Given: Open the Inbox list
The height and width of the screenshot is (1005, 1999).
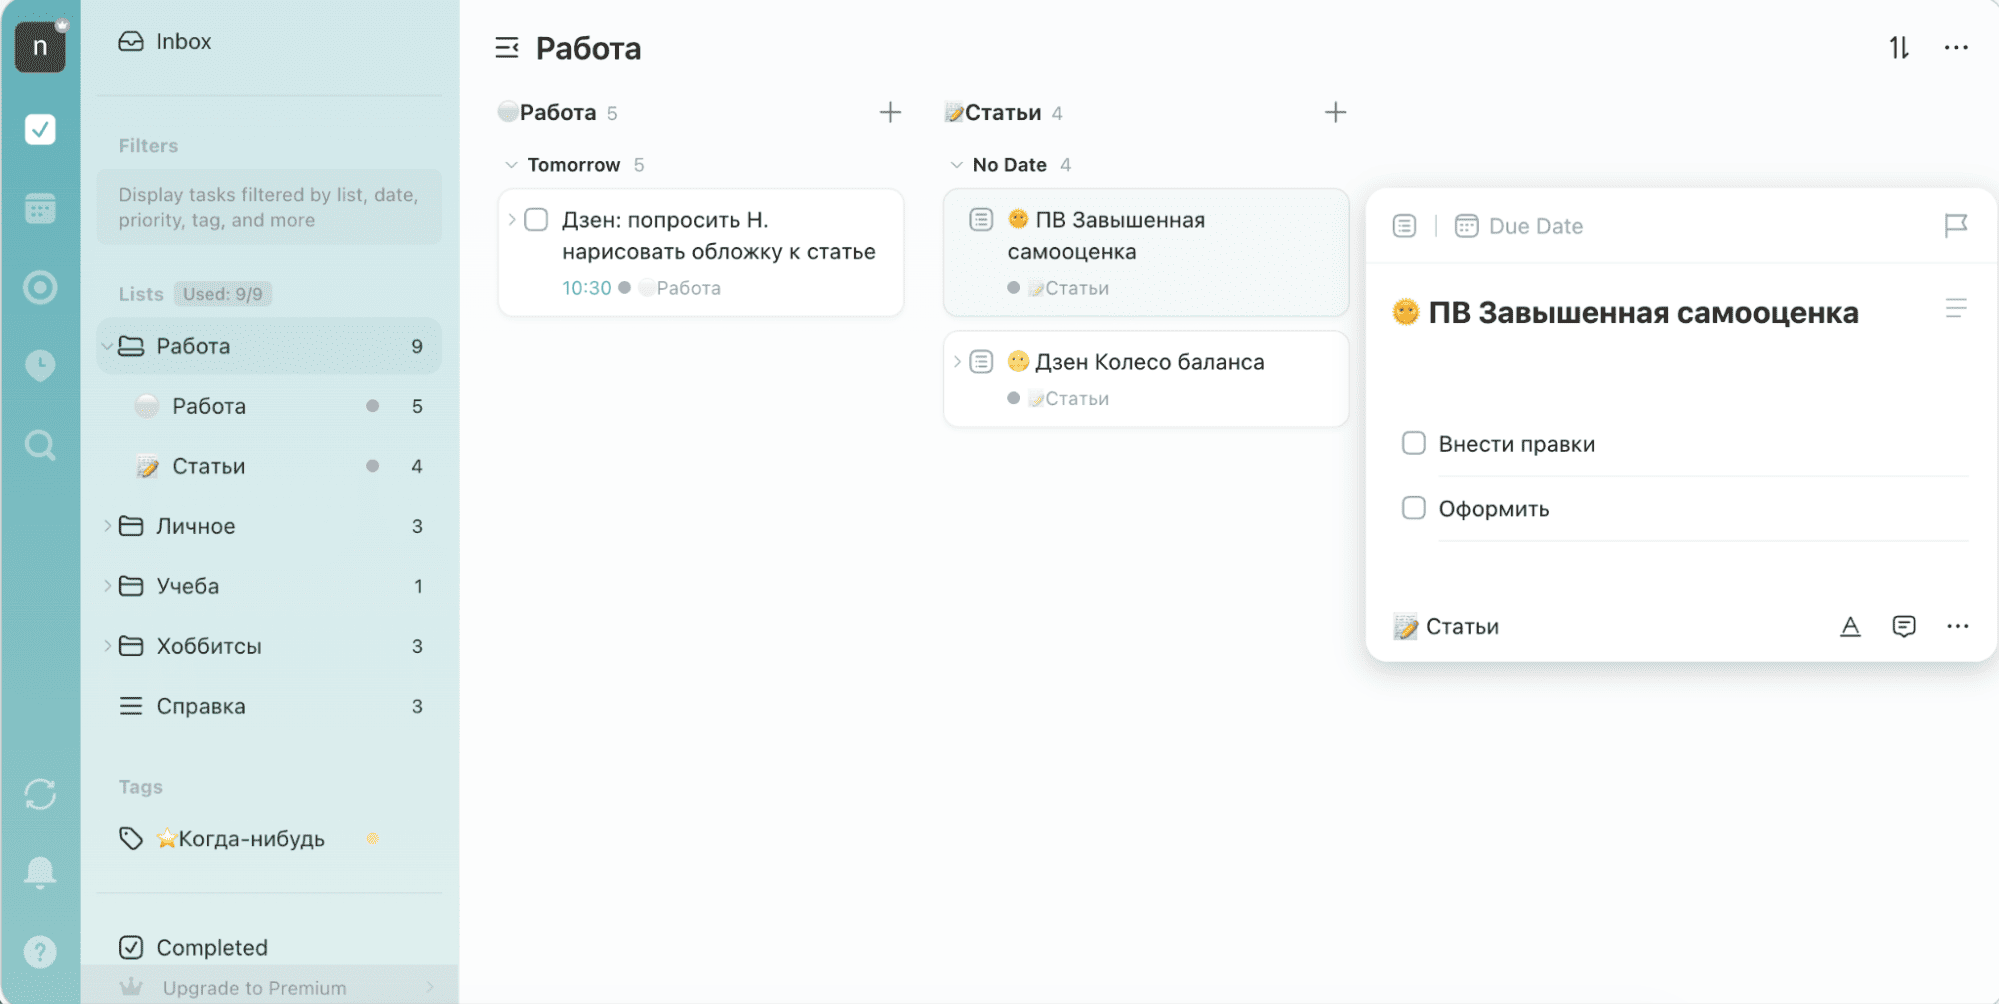Looking at the screenshot, I should 183,42.
